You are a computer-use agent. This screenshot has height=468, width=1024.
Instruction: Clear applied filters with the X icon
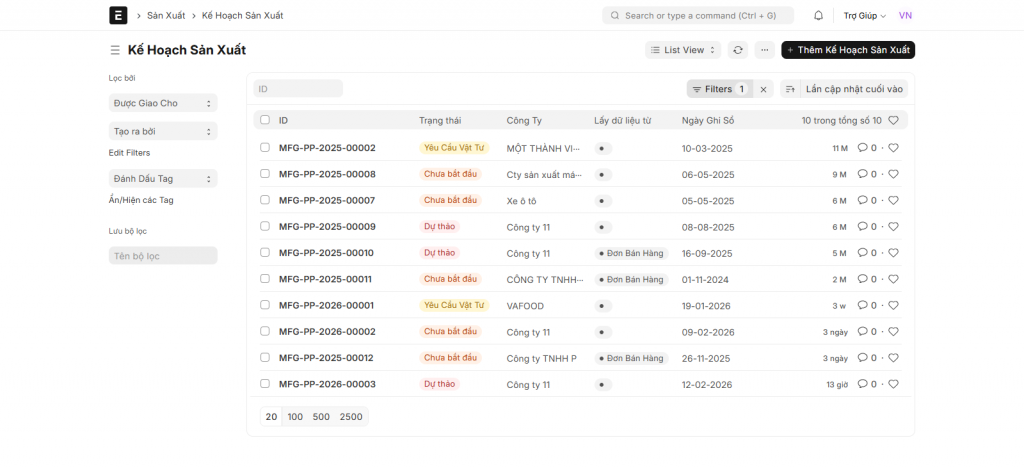pyautogui.click(x=763, y=89)
